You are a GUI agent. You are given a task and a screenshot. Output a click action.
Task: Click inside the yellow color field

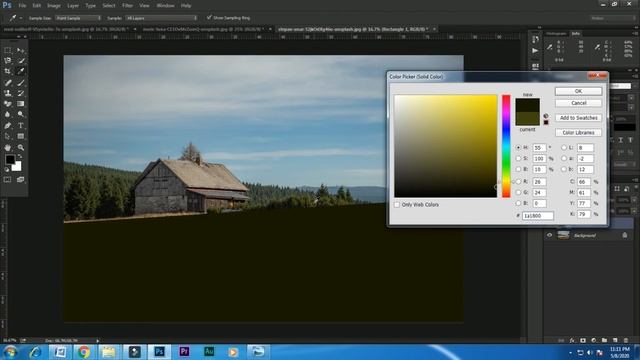click(445, 146)
